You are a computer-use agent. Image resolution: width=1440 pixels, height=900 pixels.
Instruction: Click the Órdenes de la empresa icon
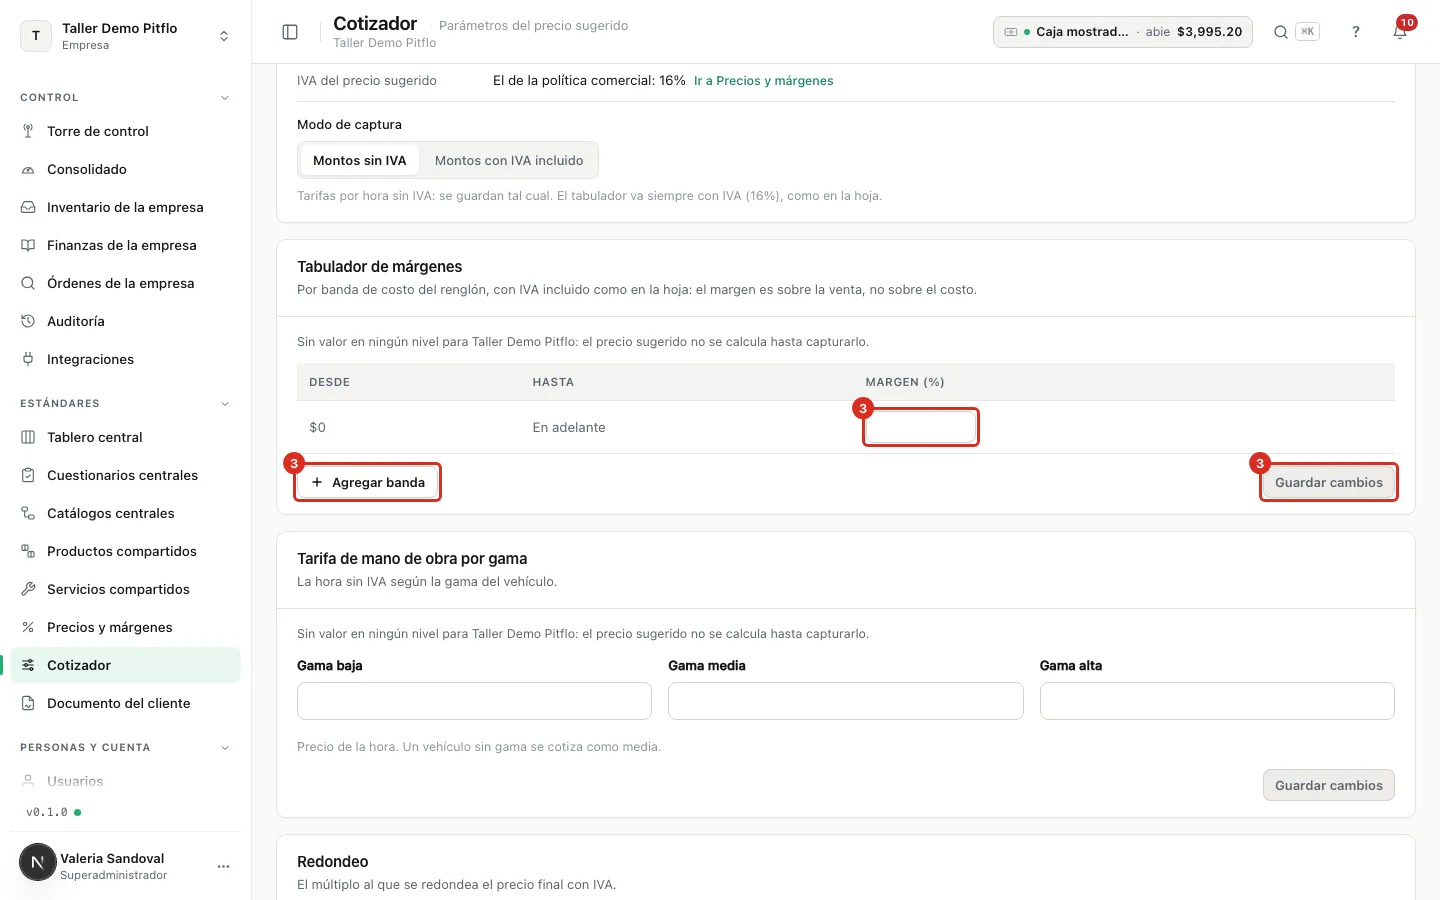(28, 283)
